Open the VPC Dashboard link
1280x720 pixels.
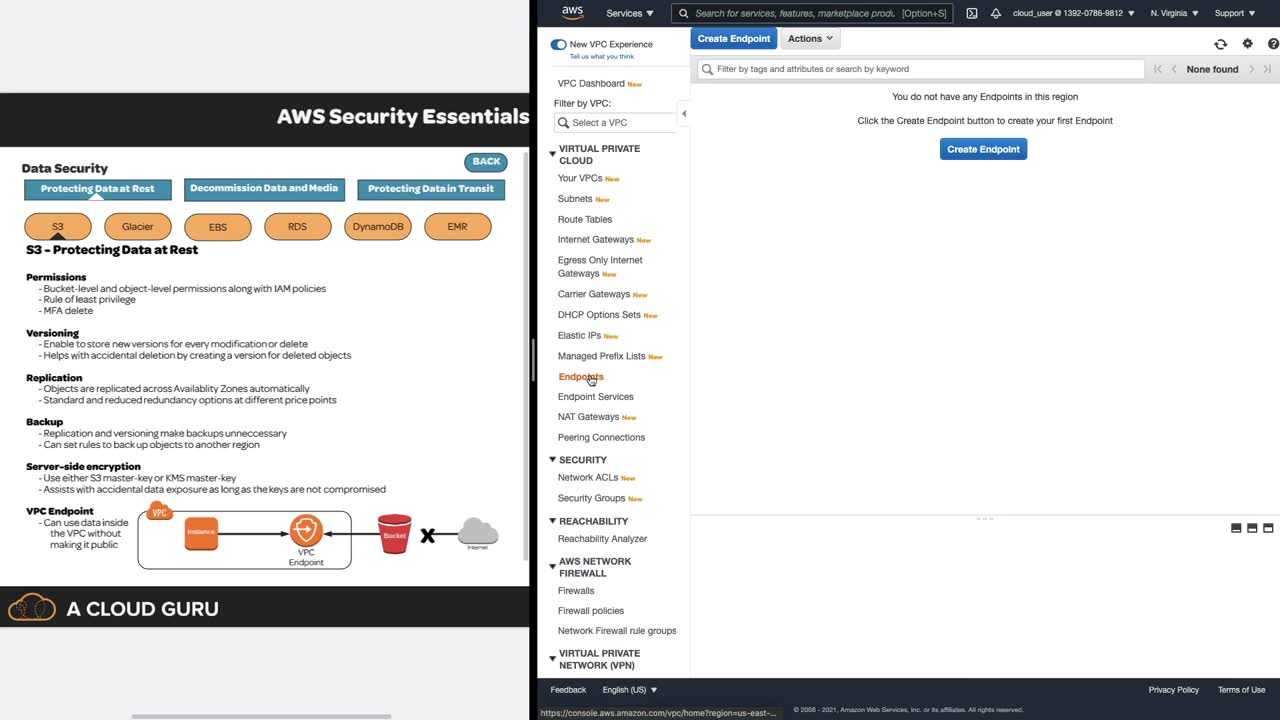[x=591, y=84]
